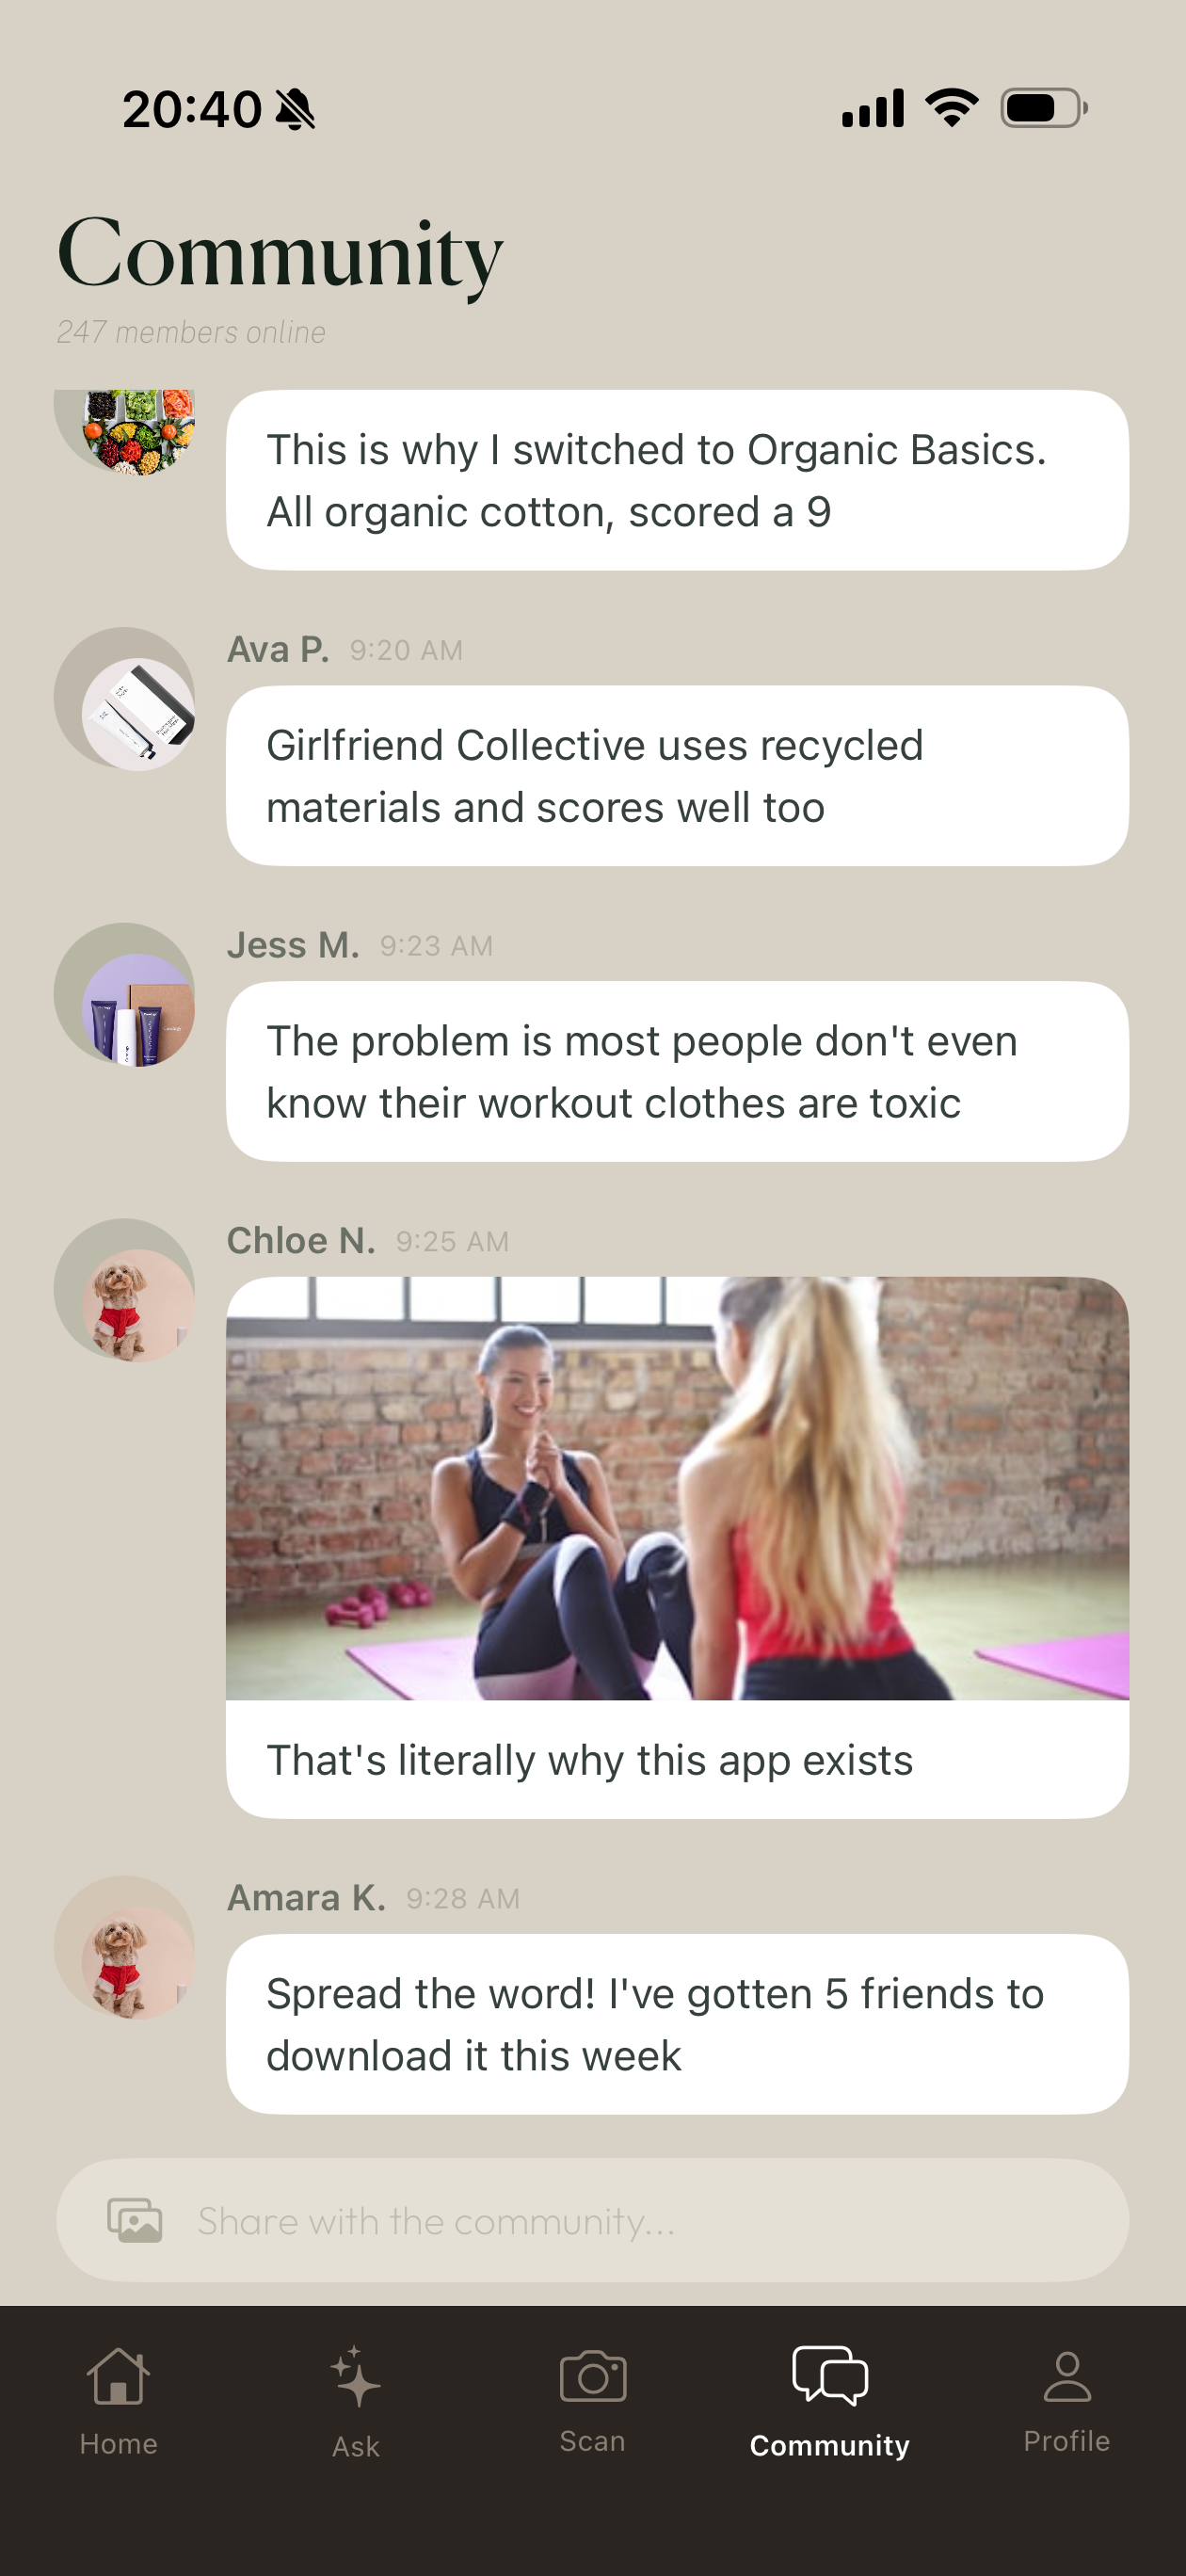Open Jess M.'s profile picture
This screenshot has height=2576, width=1186.
[x=124, y=994]
